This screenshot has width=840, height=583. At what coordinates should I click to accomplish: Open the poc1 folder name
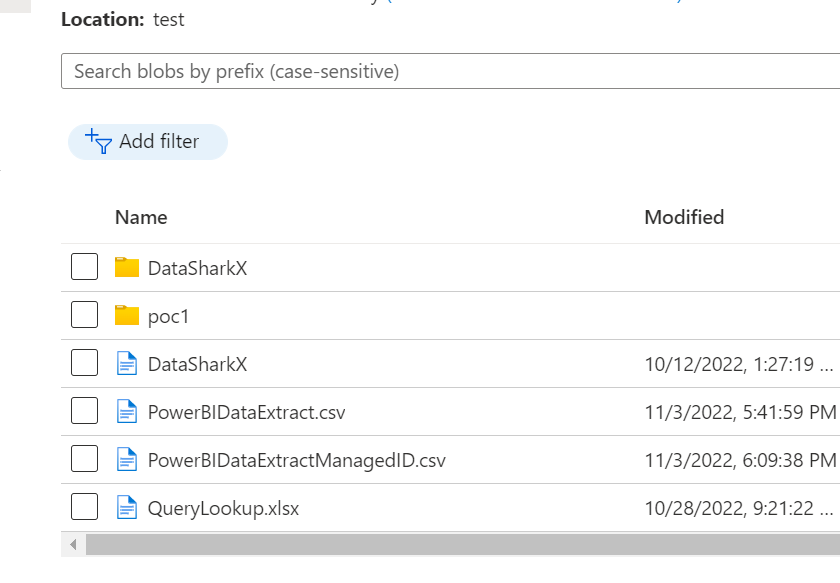[x=168, y=317]
